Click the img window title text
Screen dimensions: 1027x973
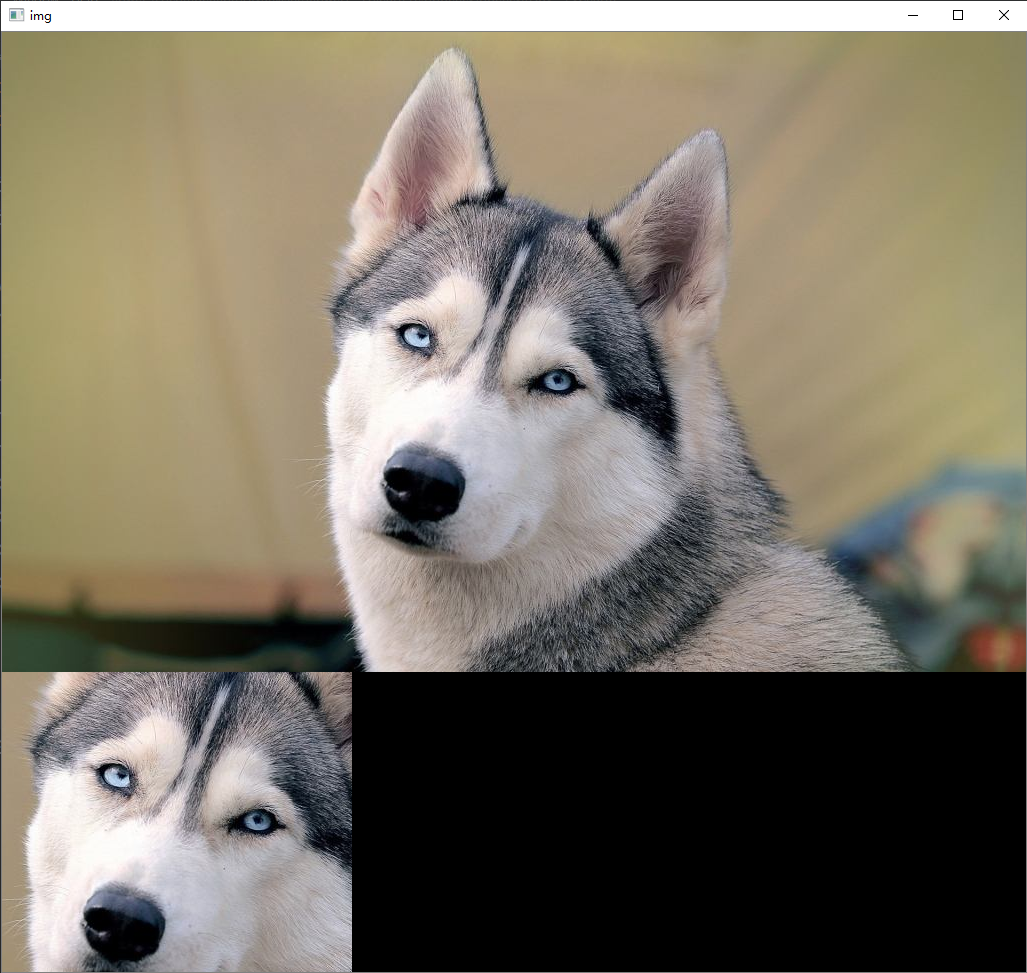point(41,16)
